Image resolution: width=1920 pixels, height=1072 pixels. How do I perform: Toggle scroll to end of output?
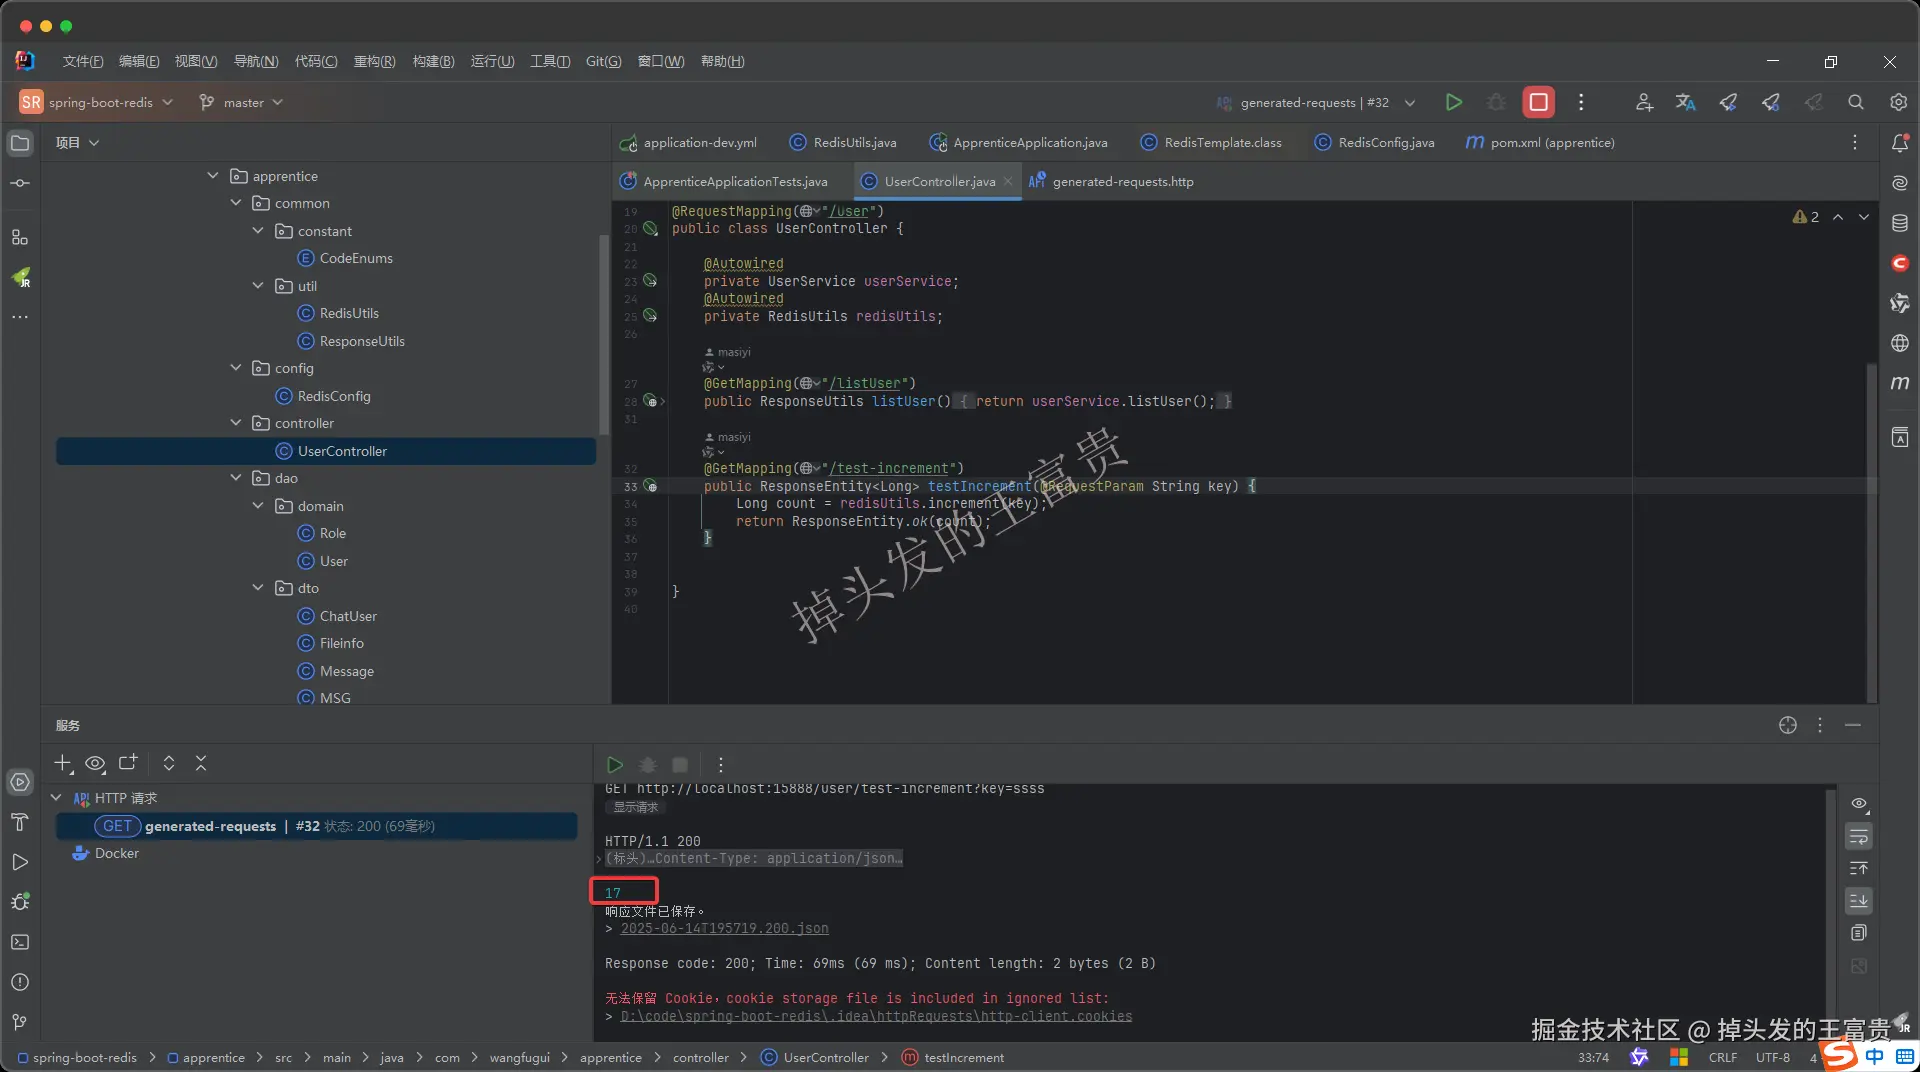pyautogui.click(x=1859, y=901)
